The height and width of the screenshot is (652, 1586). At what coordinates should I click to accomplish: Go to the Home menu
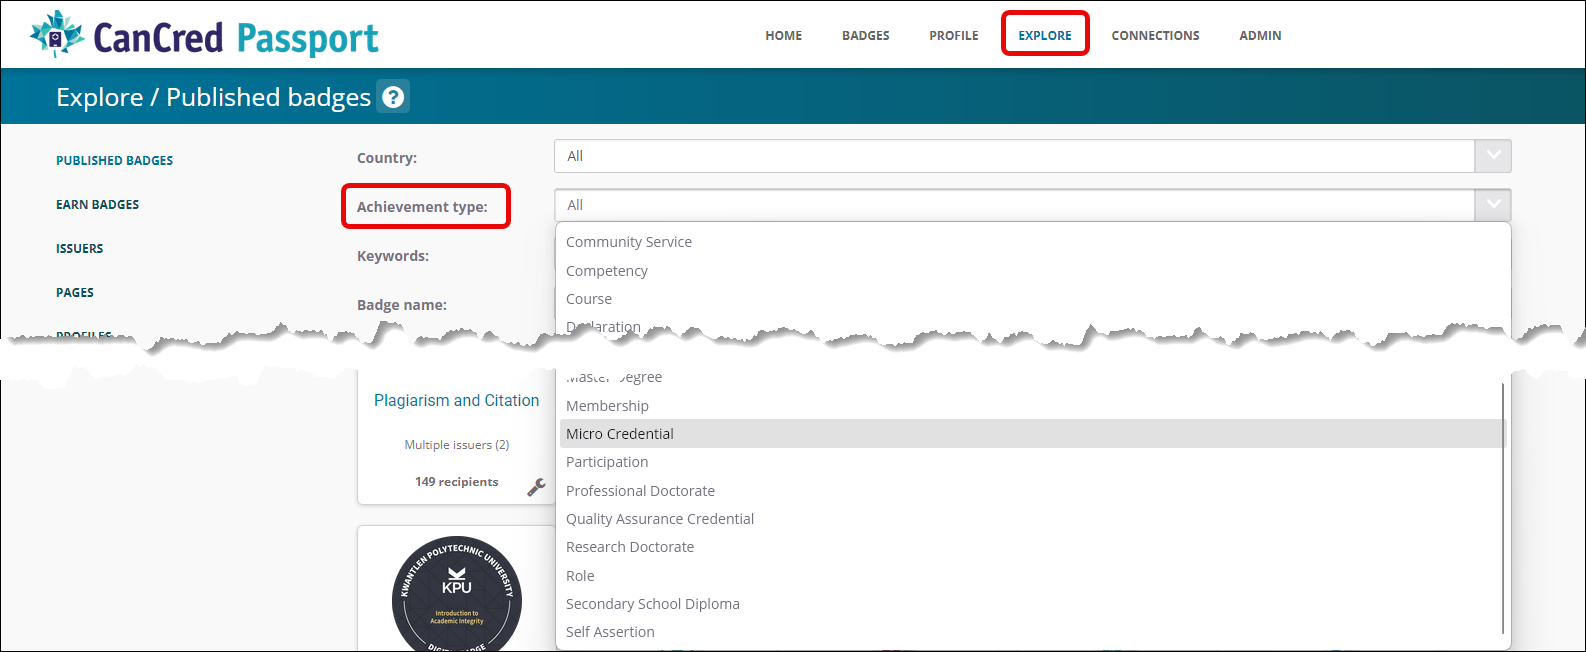point(783,36)
